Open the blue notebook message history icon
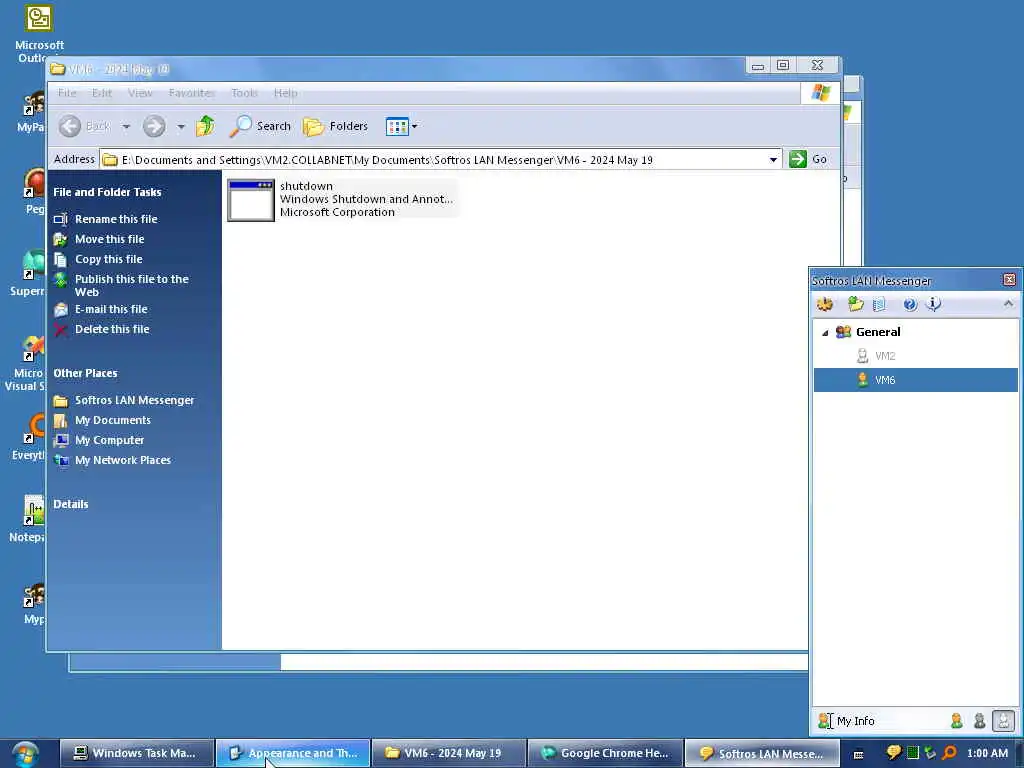The height and width of the screenshot is (768, 1024). (x=879, y=304)
